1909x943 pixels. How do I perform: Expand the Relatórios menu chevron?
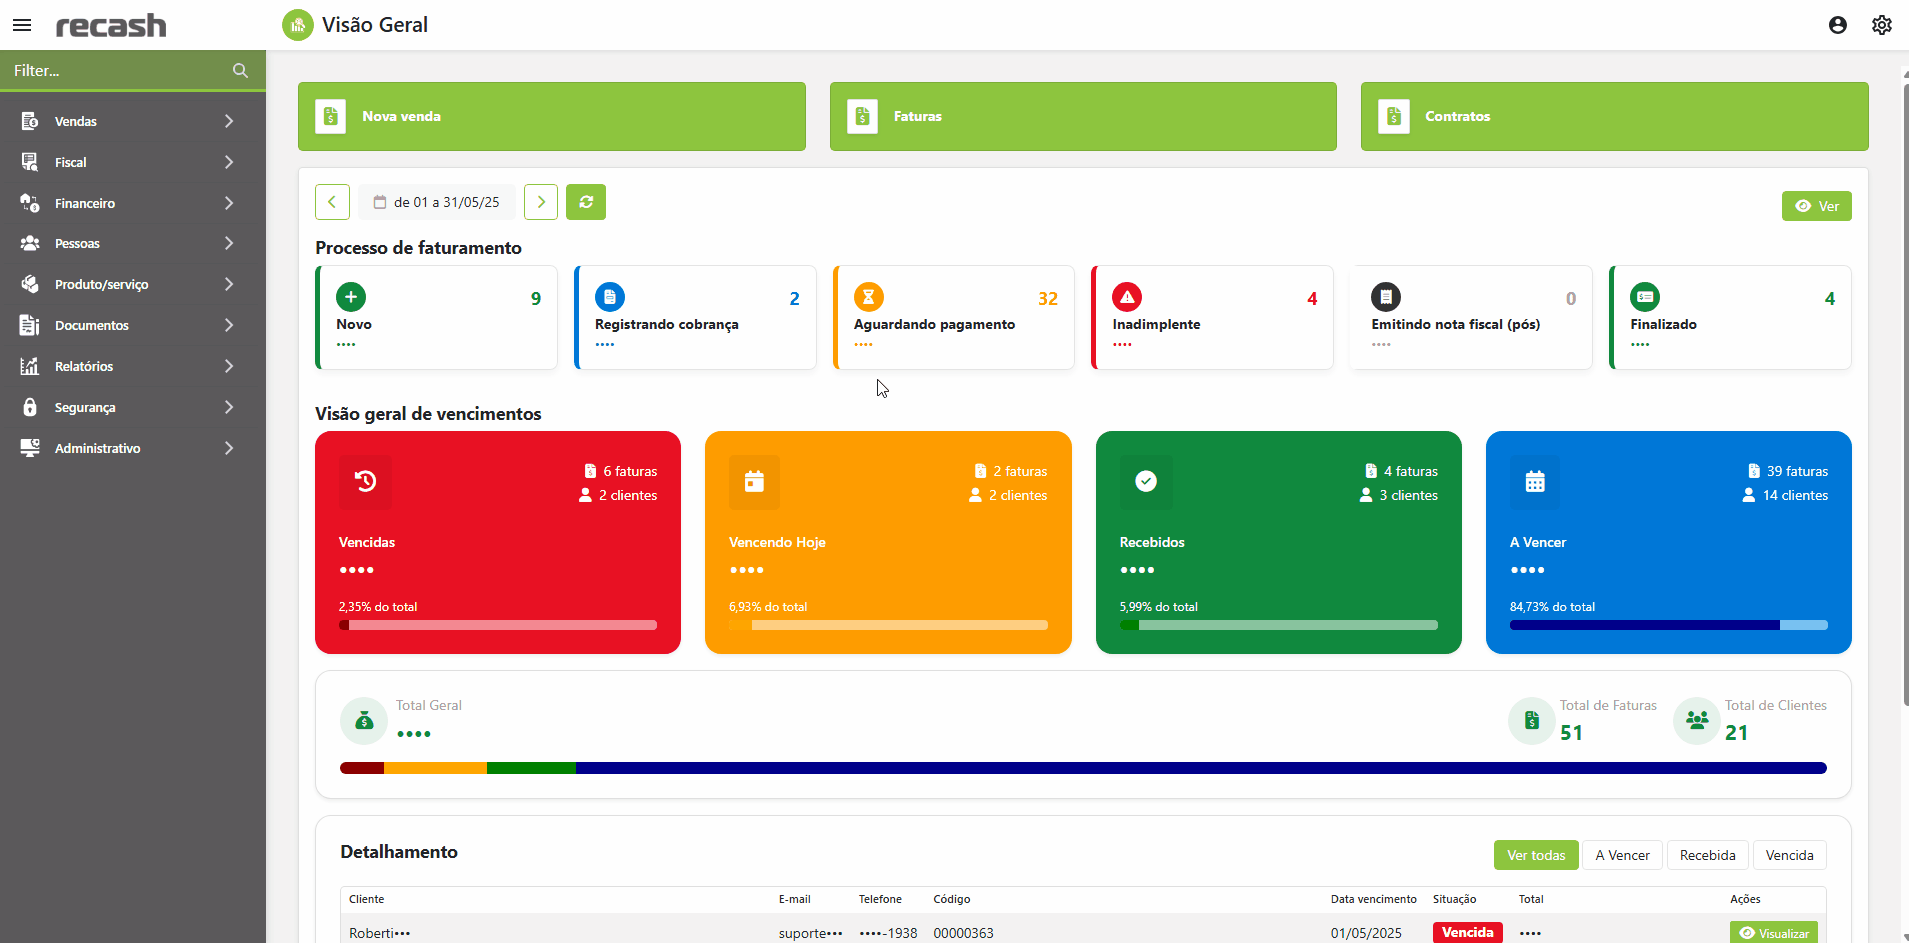coord(229,366)
